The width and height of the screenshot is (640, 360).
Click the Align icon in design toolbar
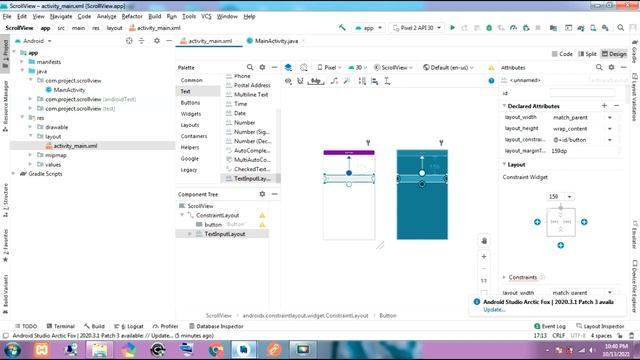pos(374,81)
